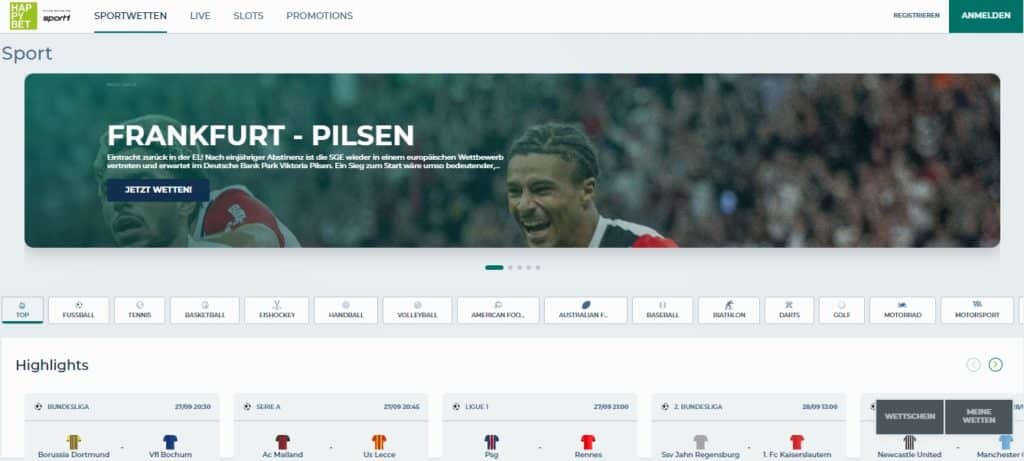Open the Biathlon sport category
Viewport: 1024px width, 461px height.
coord(729,310)
